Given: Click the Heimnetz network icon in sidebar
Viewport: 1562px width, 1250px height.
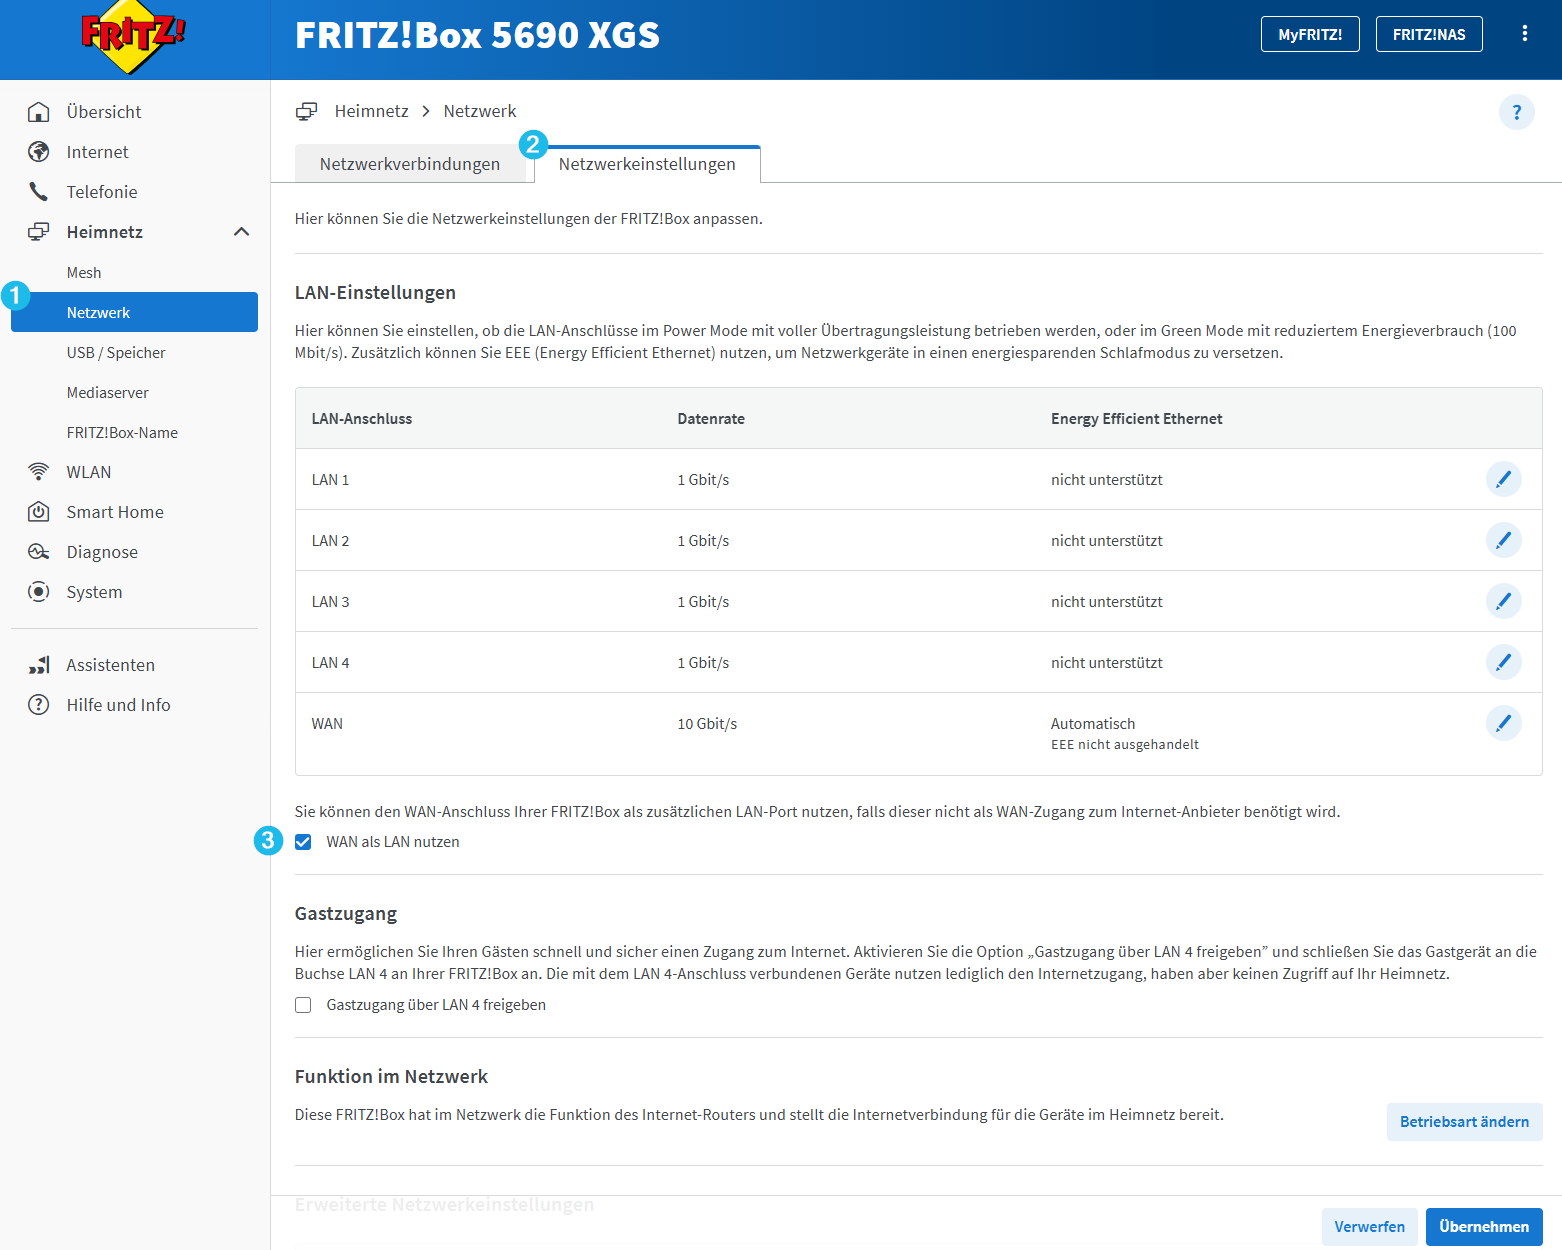Looking at the screenshot, I should click(38, 232).
